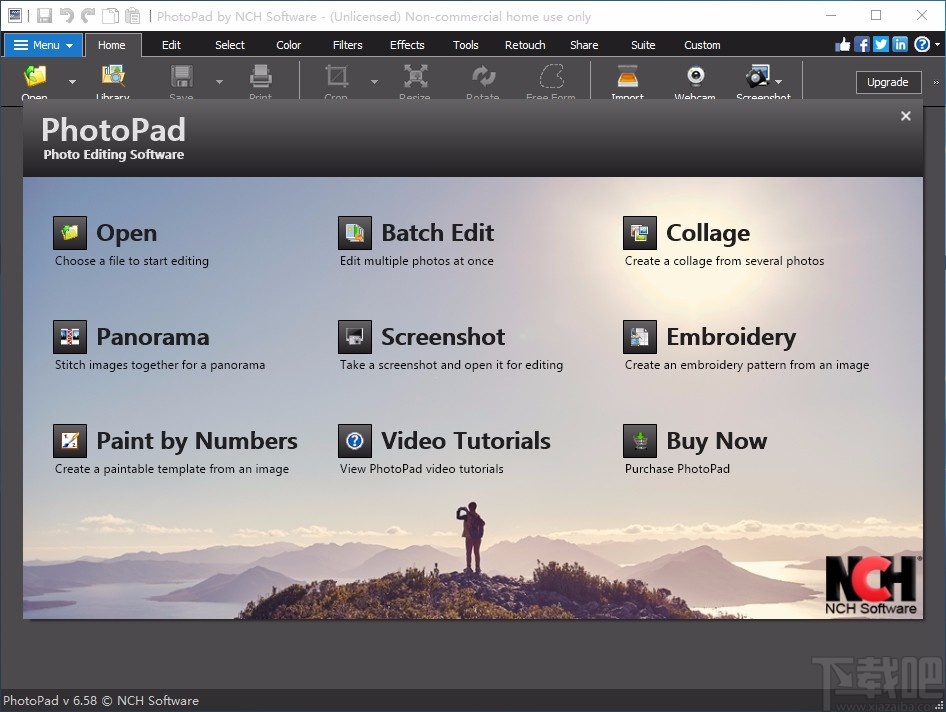Image resolution: width=946 pixels, height=712 pixels.
Task: Click the Upgrade button
Action: click(x=888, y=82)
